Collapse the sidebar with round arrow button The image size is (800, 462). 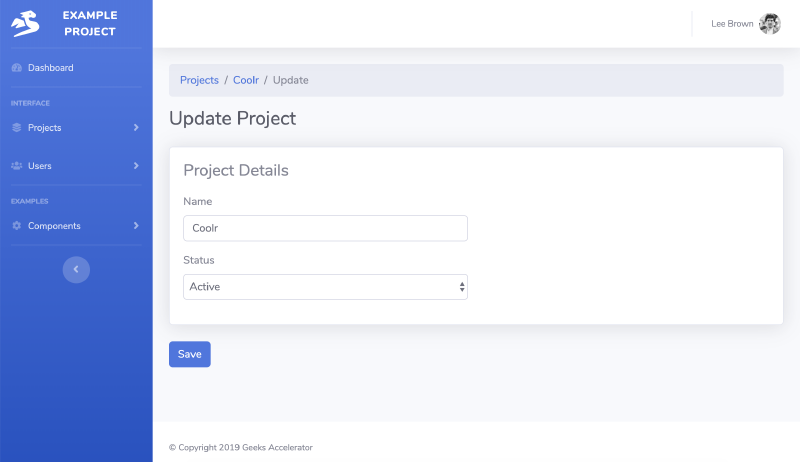pyautogui.click(x=76, y=269)
